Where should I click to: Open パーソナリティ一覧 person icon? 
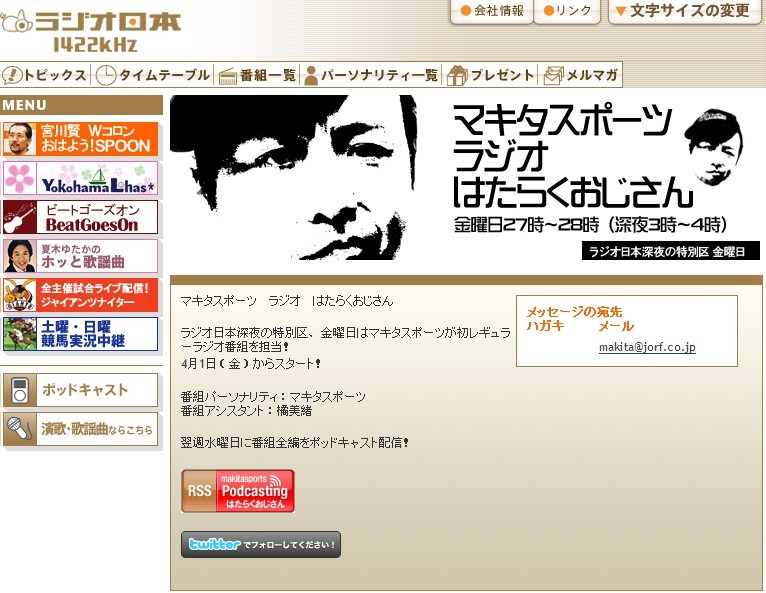[x=370, y=75]
